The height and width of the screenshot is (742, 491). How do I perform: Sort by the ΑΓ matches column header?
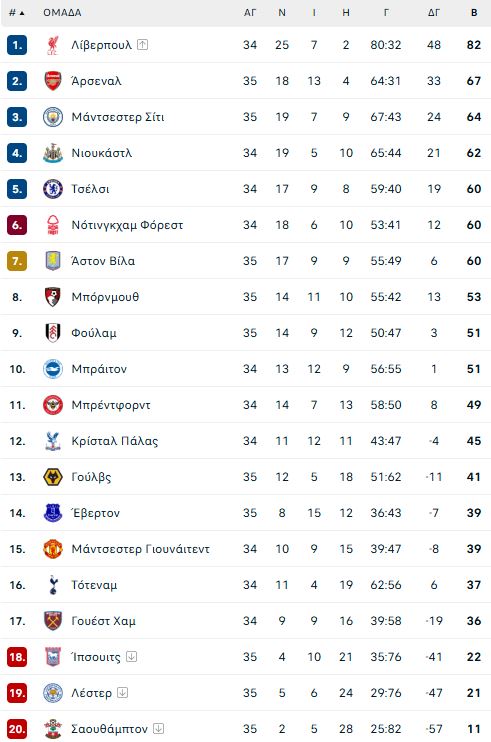pyautogui.click(x=250, y=13)
